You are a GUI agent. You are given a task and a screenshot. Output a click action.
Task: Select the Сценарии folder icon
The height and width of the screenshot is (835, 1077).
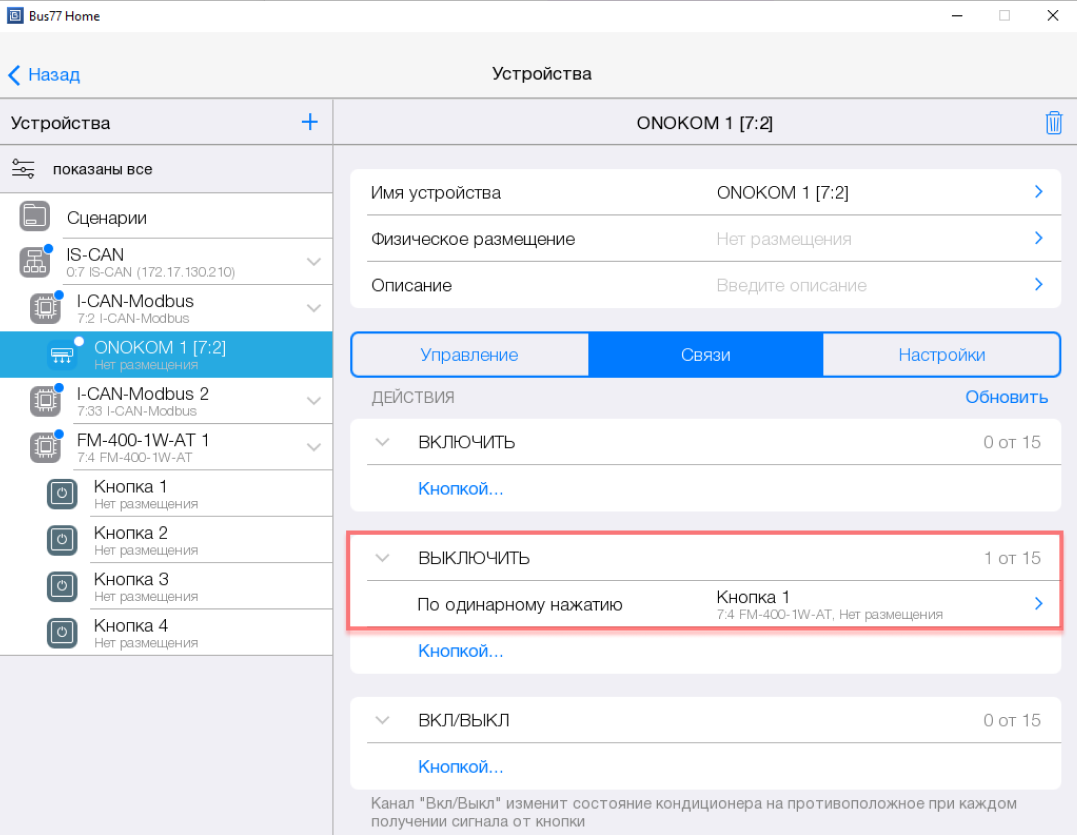[35, 216]
